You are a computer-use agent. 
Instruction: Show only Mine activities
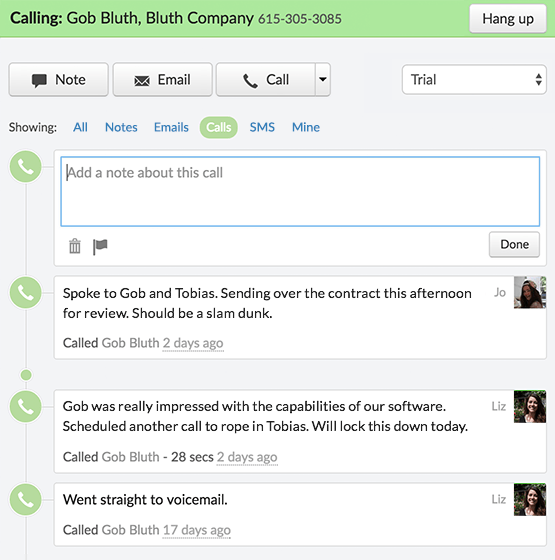[306, 127]
